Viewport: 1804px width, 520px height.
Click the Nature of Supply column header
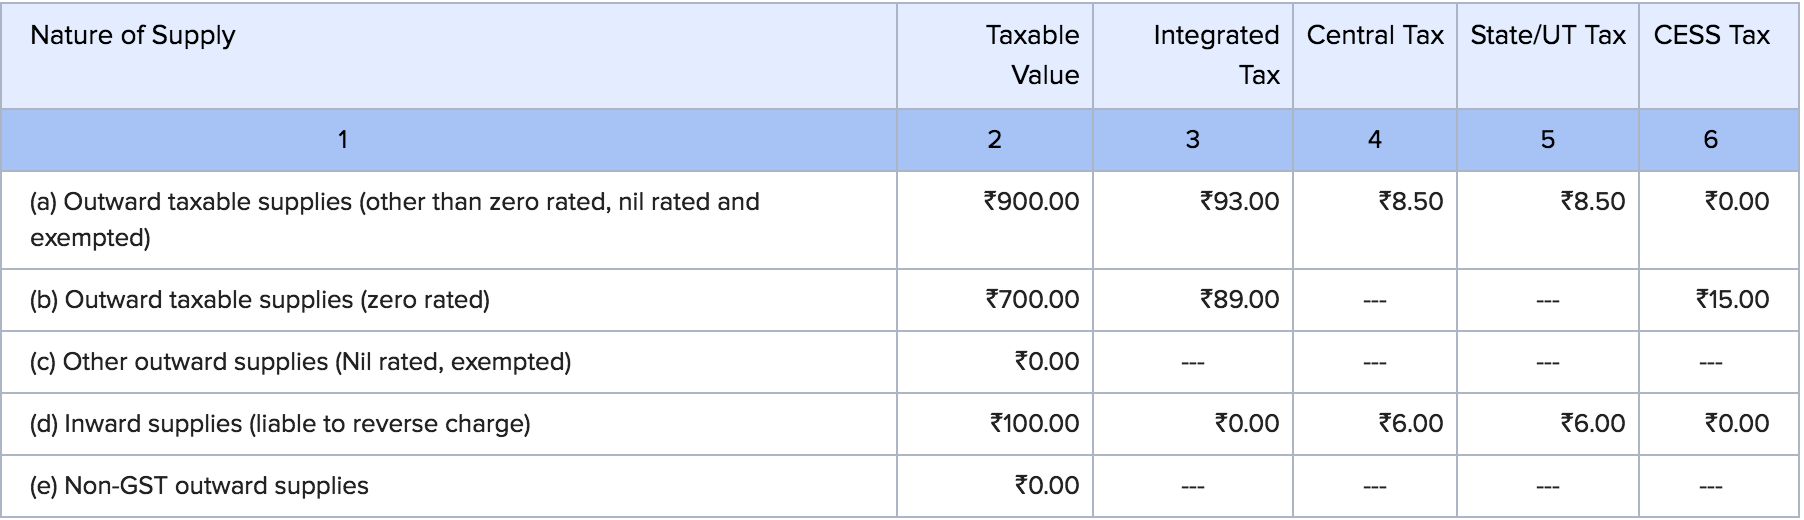[133, 36]
